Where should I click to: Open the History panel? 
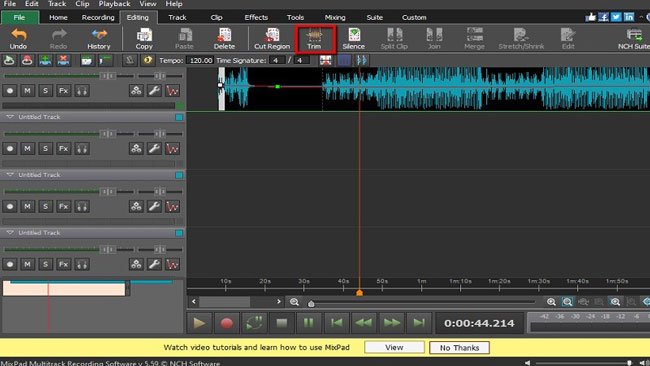(x=99, y=39)
